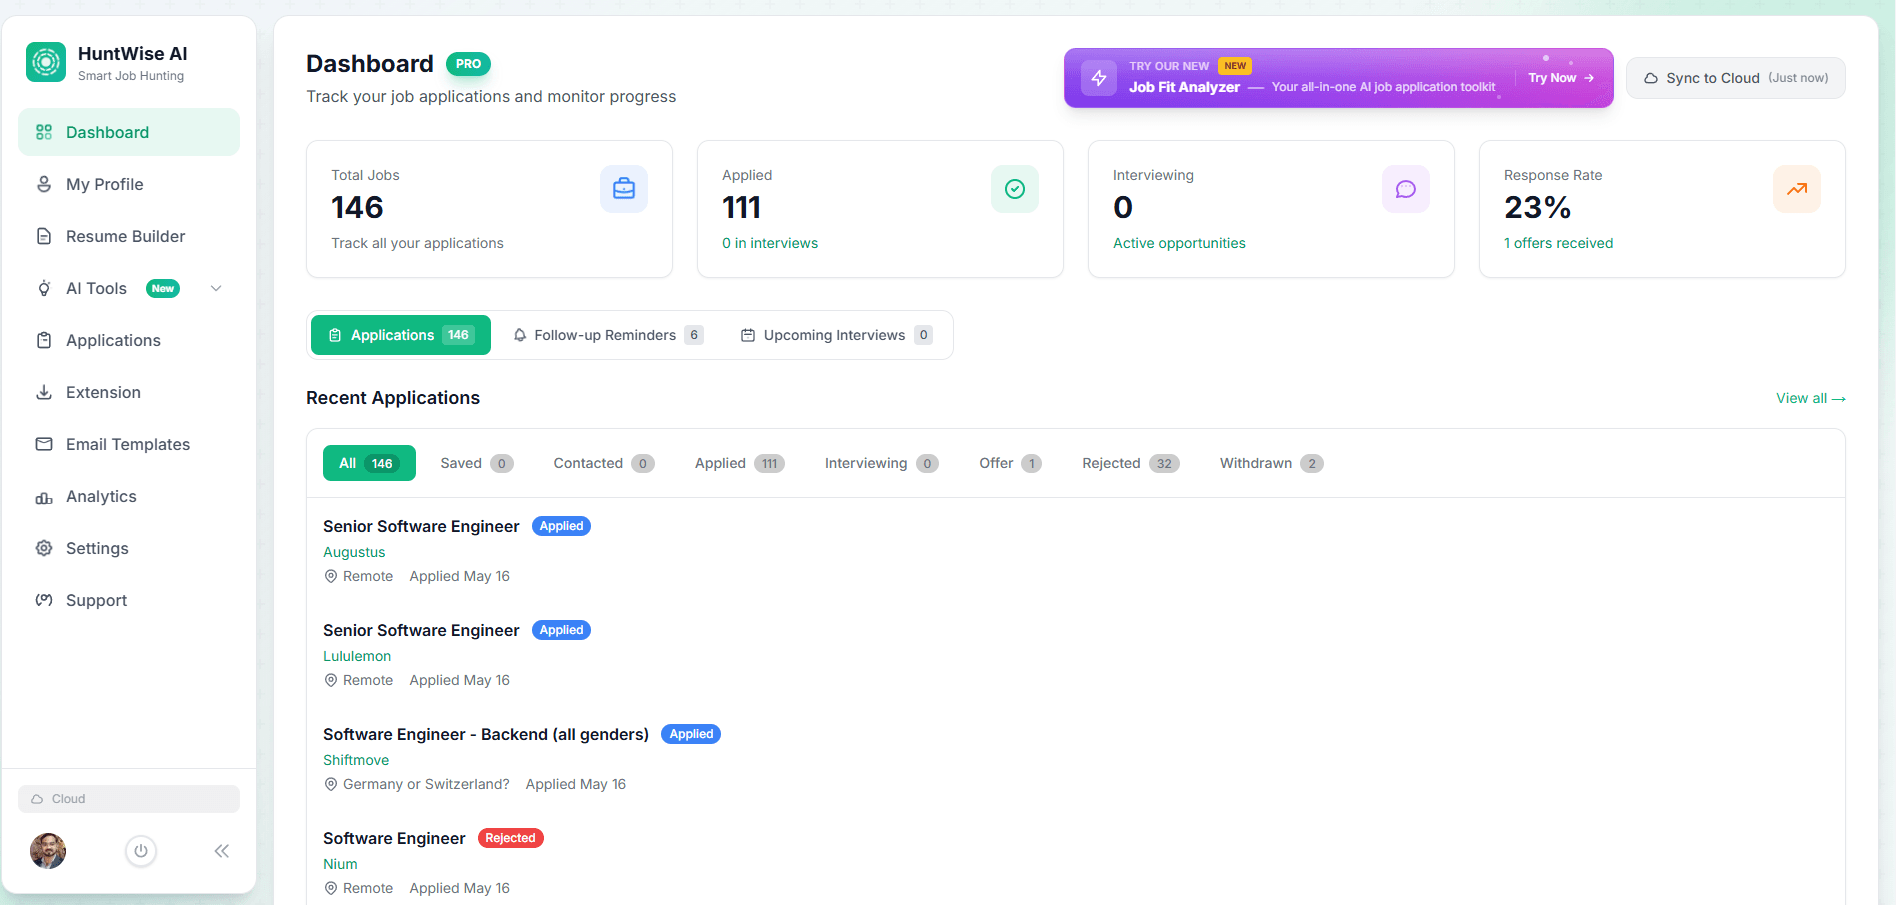Viewport: 1896px width, 905px height.
Task: Click the Support headset icon
Action: (44, 600)
